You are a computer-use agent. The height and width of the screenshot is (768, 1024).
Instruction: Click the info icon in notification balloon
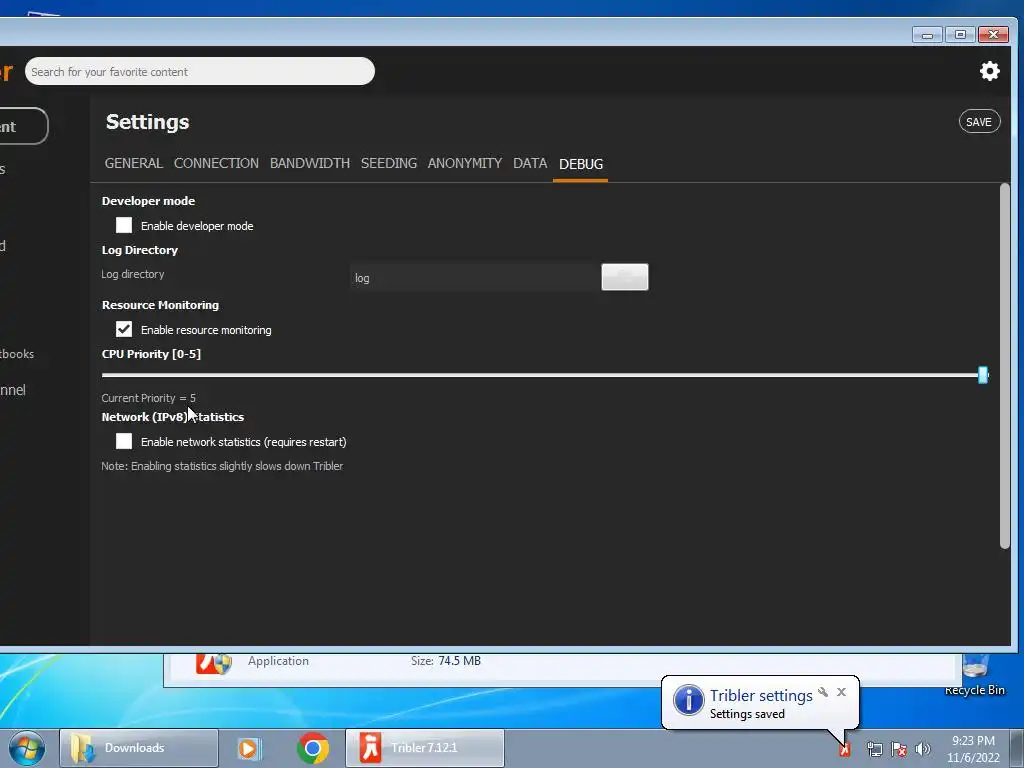tap(688, 700)
